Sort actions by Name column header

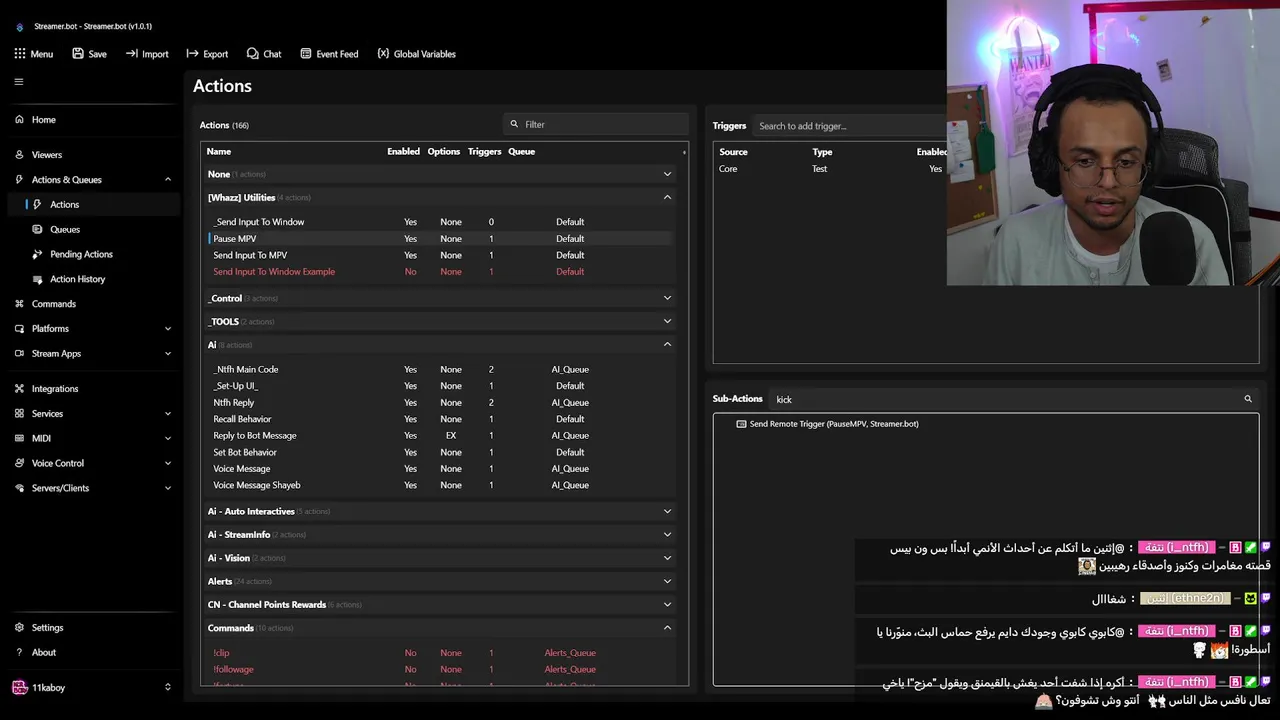pyautogui.click(x=219, y=152)
